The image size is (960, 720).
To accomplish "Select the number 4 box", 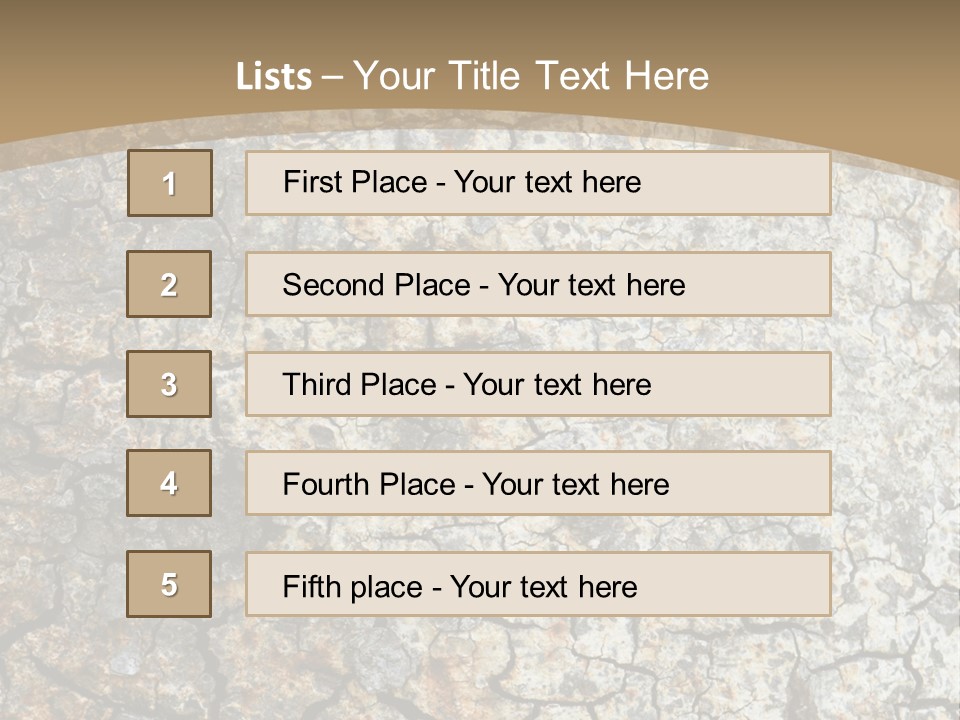I will point(169,483).
